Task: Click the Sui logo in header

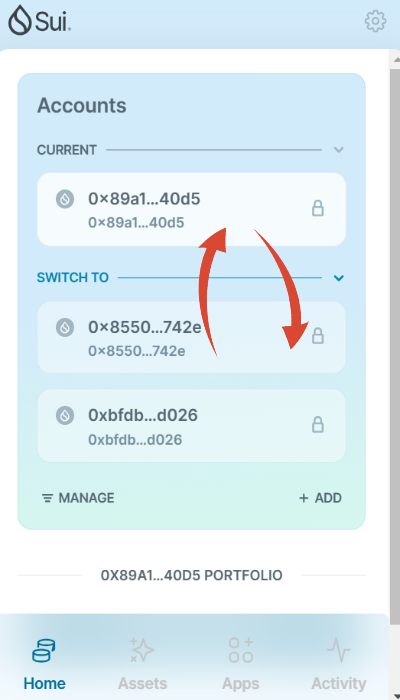Action: click(x=40, y=21)
